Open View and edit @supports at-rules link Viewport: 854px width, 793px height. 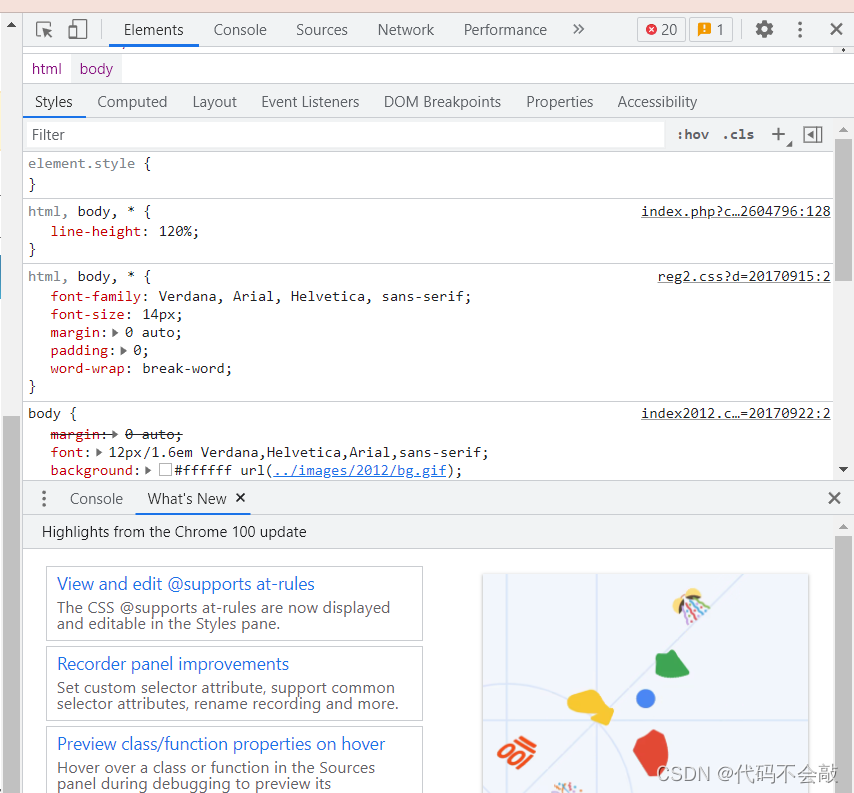pyautogui.click(x=186, y=584)
